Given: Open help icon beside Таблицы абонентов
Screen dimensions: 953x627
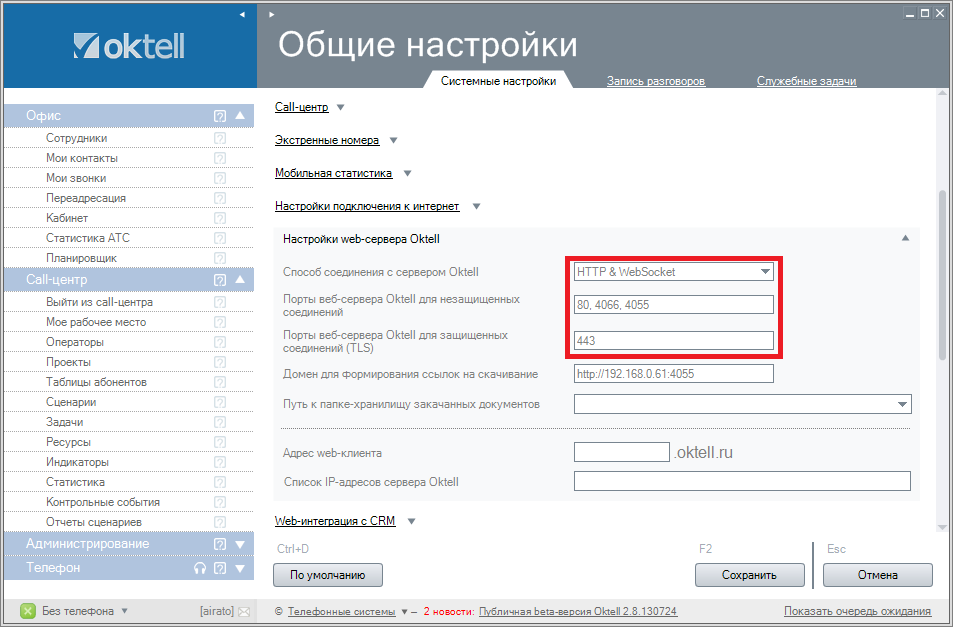Looking at the screenshot, I should pos(220,382).
